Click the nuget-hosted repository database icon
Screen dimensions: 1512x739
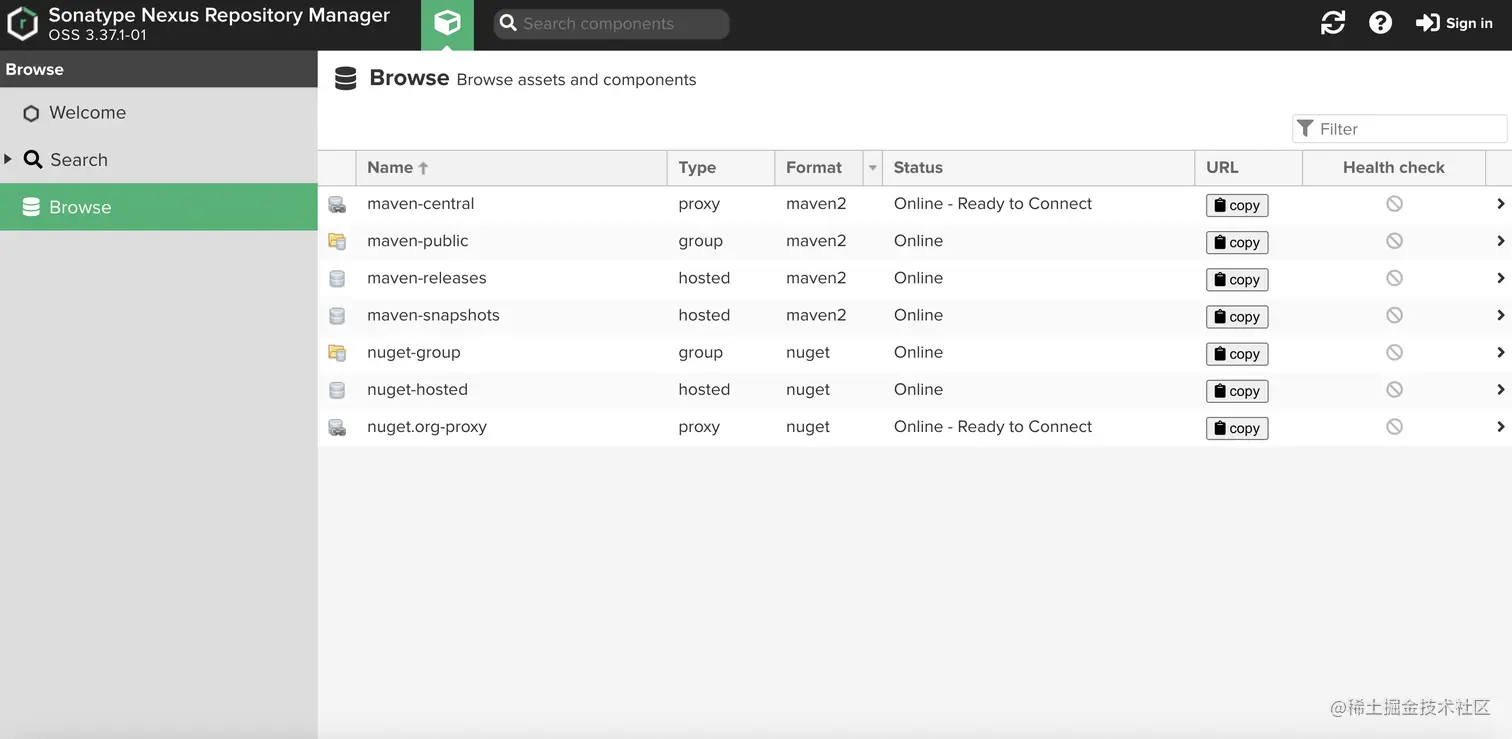tap(337, 390)
